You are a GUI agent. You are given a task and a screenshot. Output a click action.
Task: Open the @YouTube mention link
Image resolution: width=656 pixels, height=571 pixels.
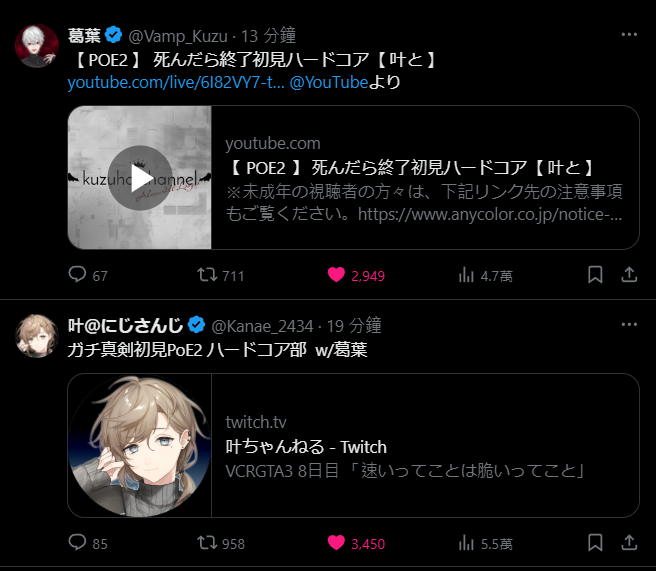pos(329,82)
